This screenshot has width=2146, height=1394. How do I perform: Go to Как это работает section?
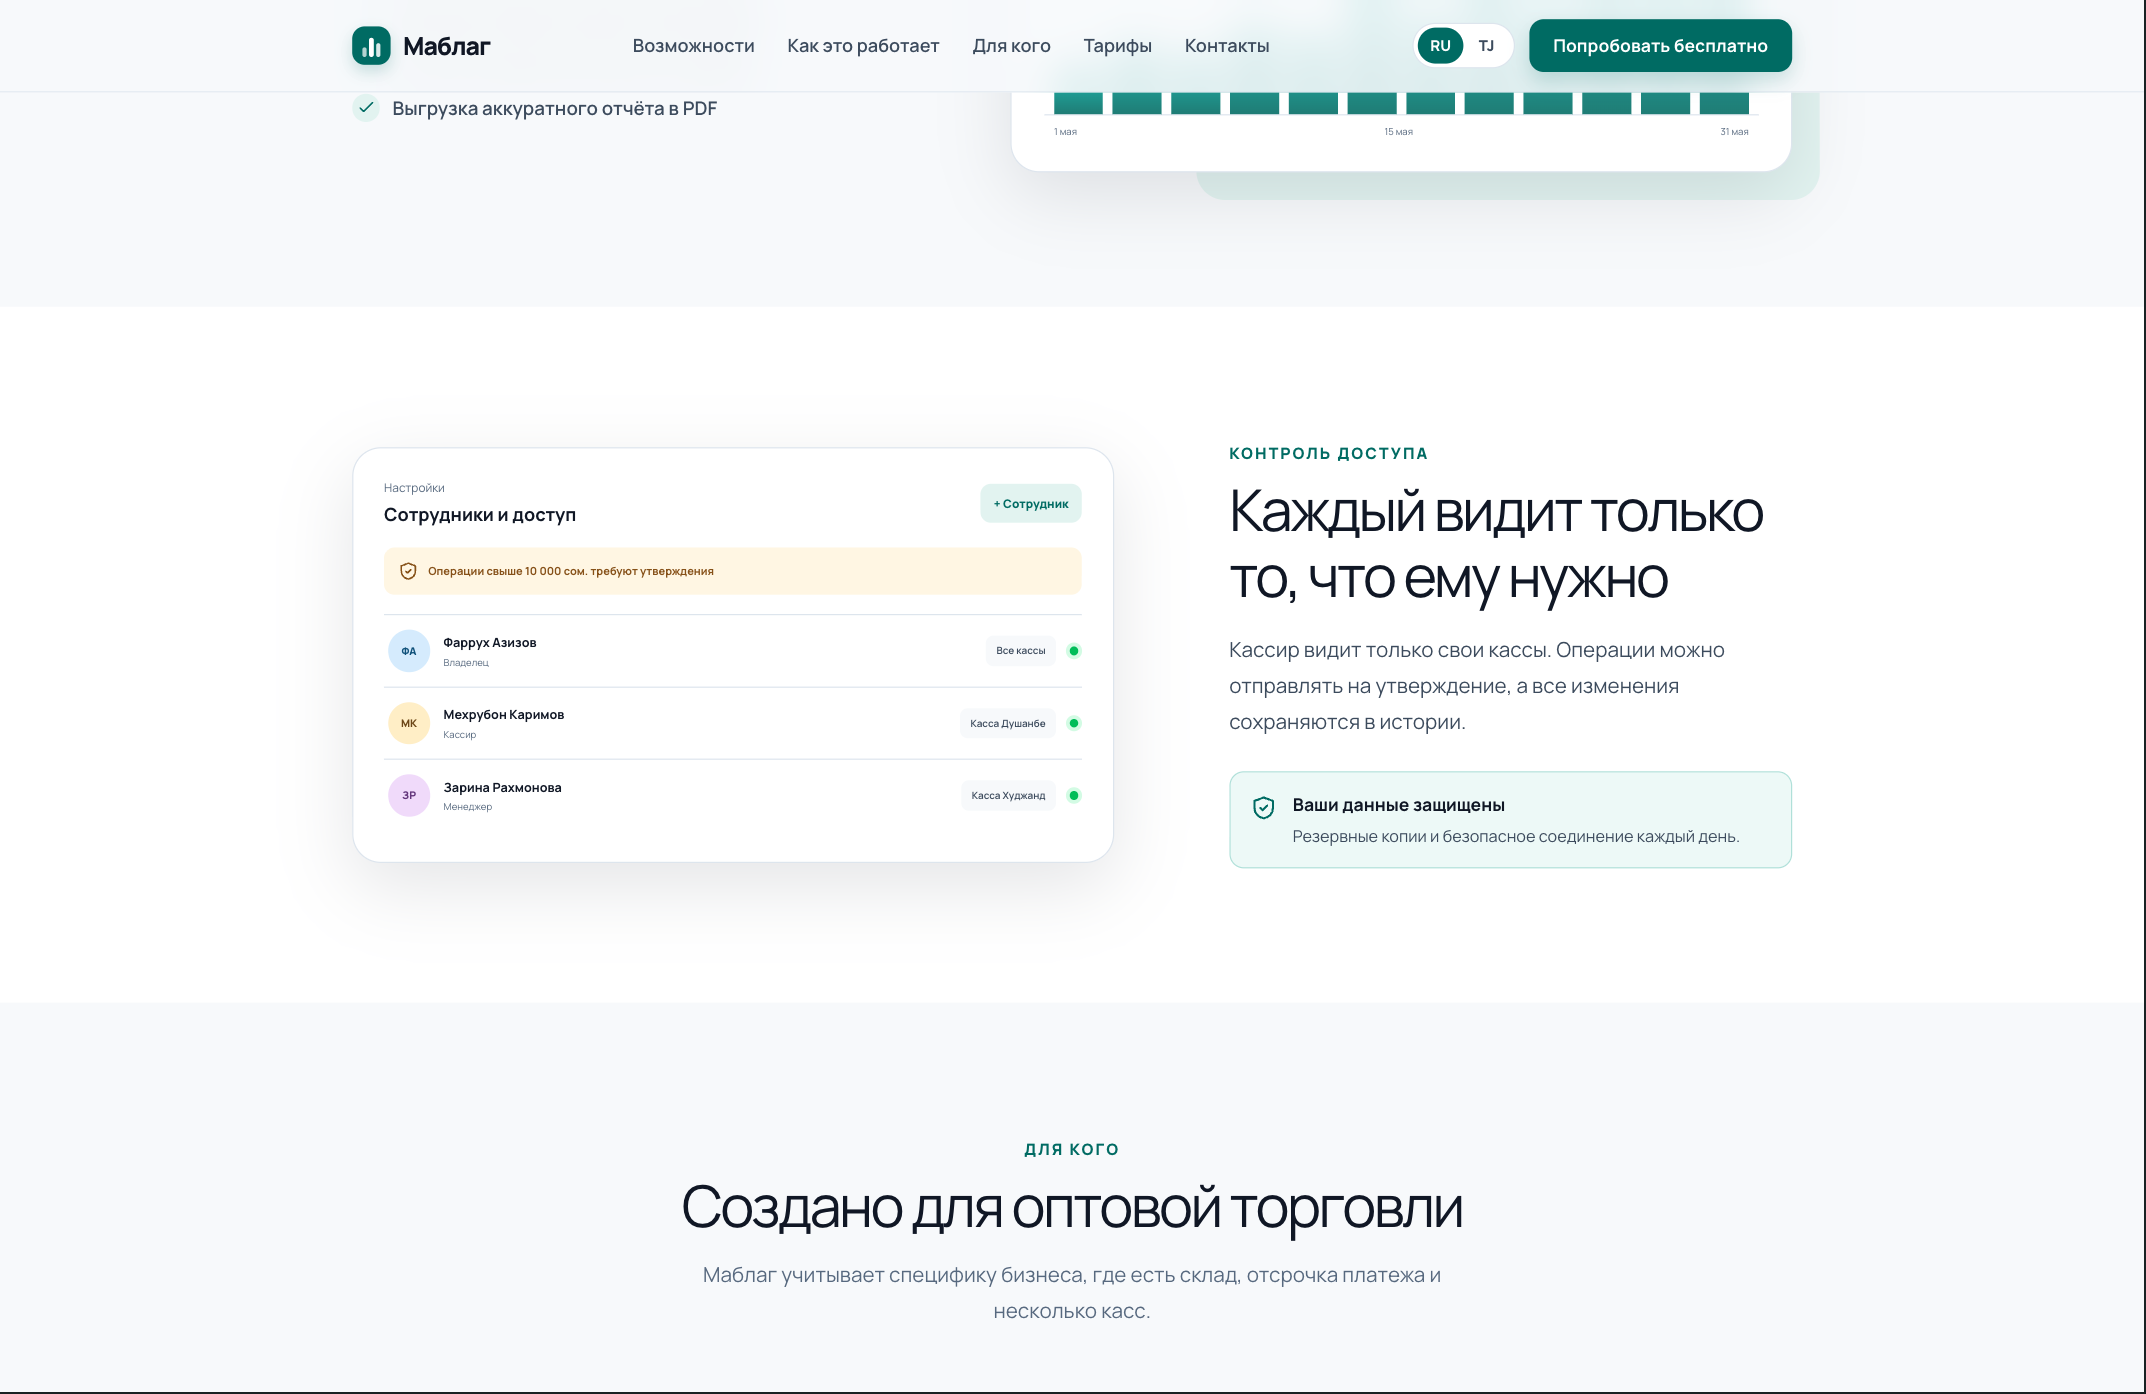(x=863, y=46)
